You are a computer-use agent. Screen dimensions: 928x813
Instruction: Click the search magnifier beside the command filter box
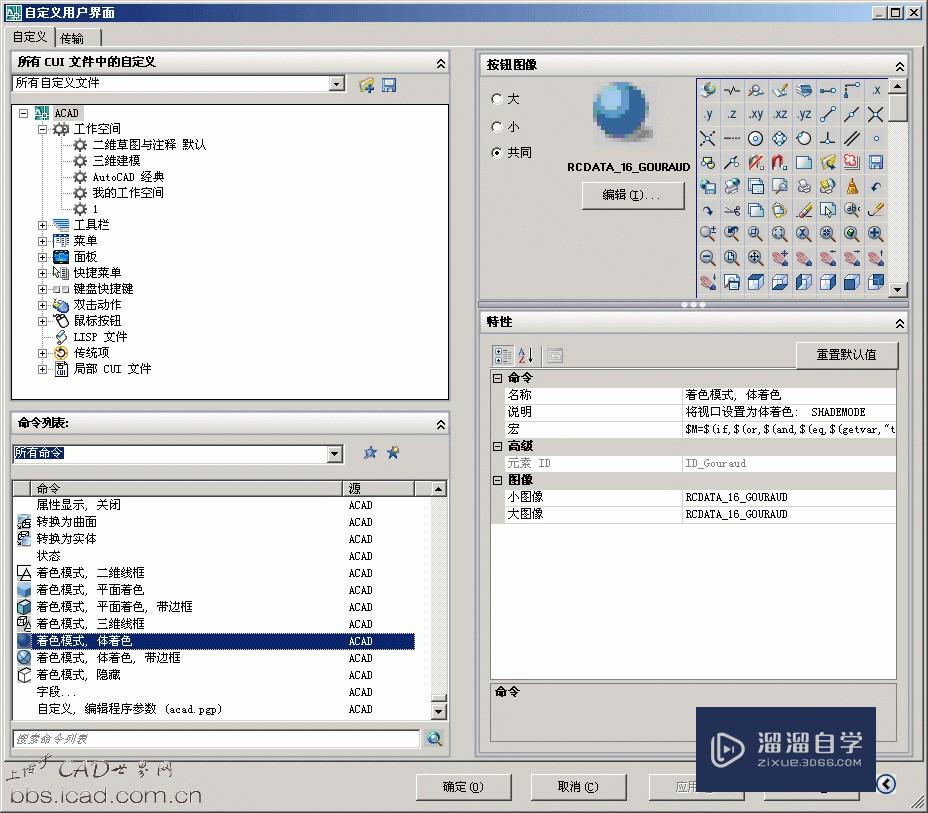point(434,737)
